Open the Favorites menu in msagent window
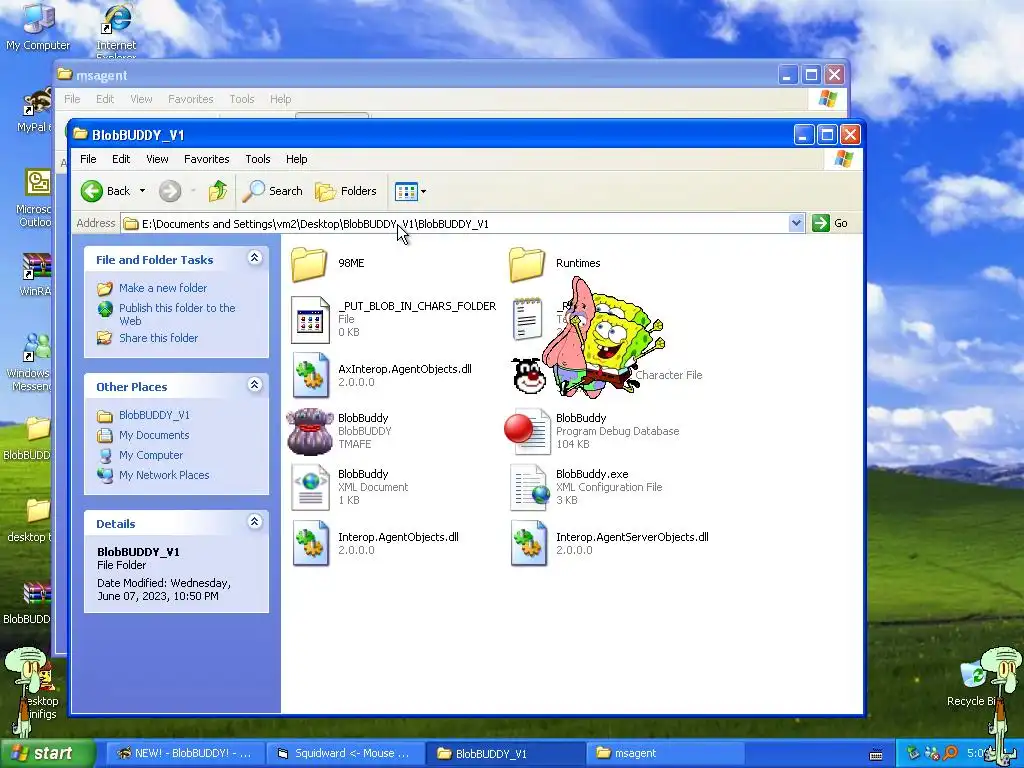The height and width of the screenshot is (768, 1024). coord(191,99)
